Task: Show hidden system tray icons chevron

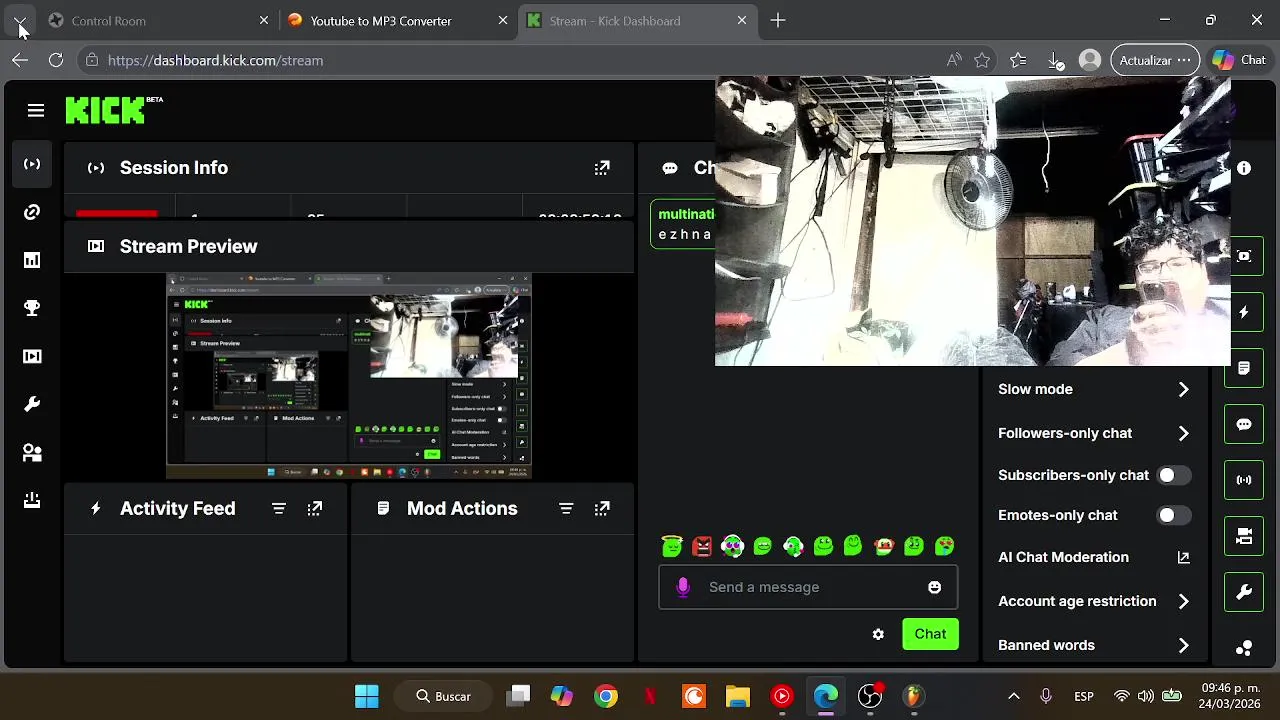Action: coord(1013,696)
